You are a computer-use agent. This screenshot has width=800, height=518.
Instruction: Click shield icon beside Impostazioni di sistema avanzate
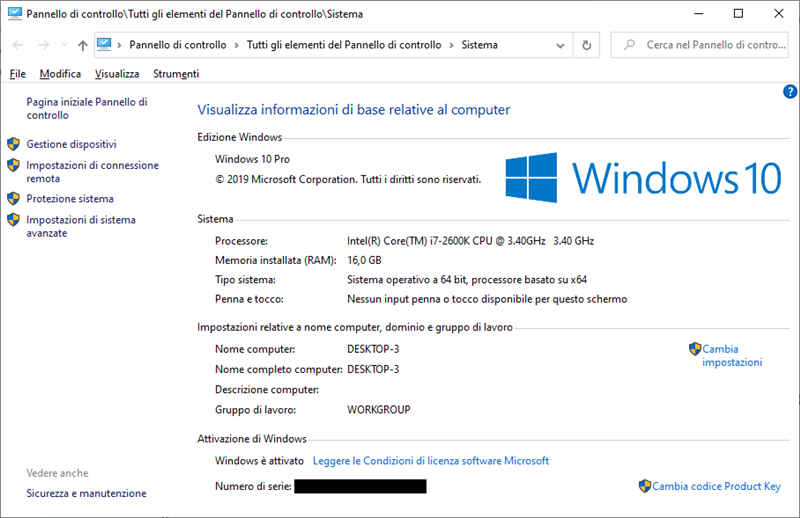[13, 219]
